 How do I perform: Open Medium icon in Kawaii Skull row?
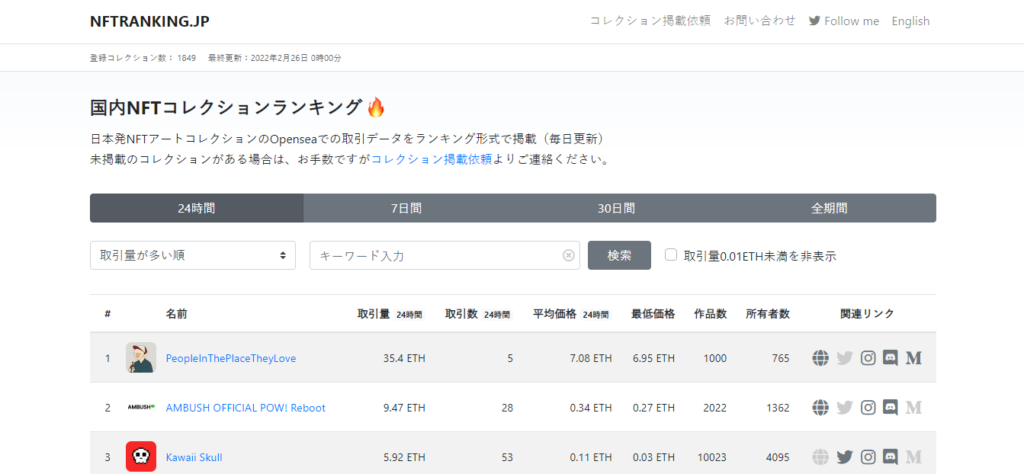(x=914, y=457)
